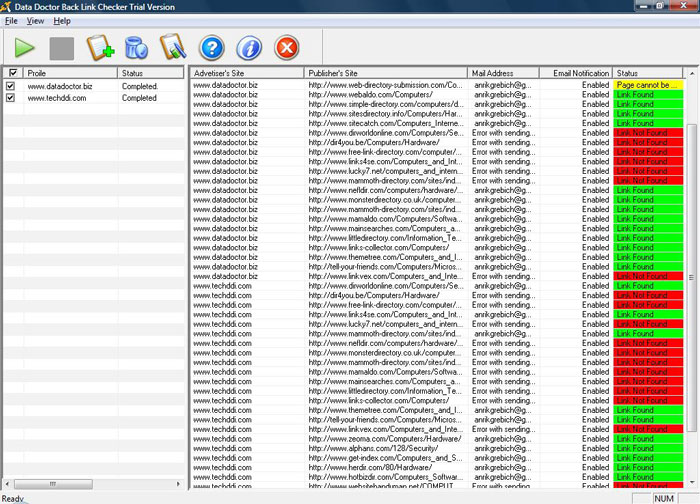This screenshot has width=700, height=504.
Task: Select the simple-directory.com publisher row
Action: click(x=437, y=104)
